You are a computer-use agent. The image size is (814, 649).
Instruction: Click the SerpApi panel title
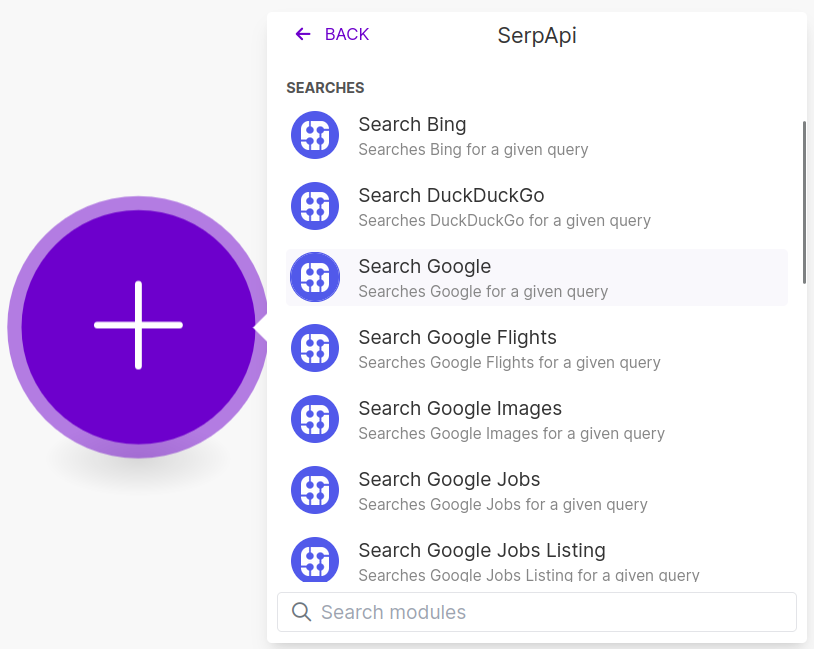537,36
